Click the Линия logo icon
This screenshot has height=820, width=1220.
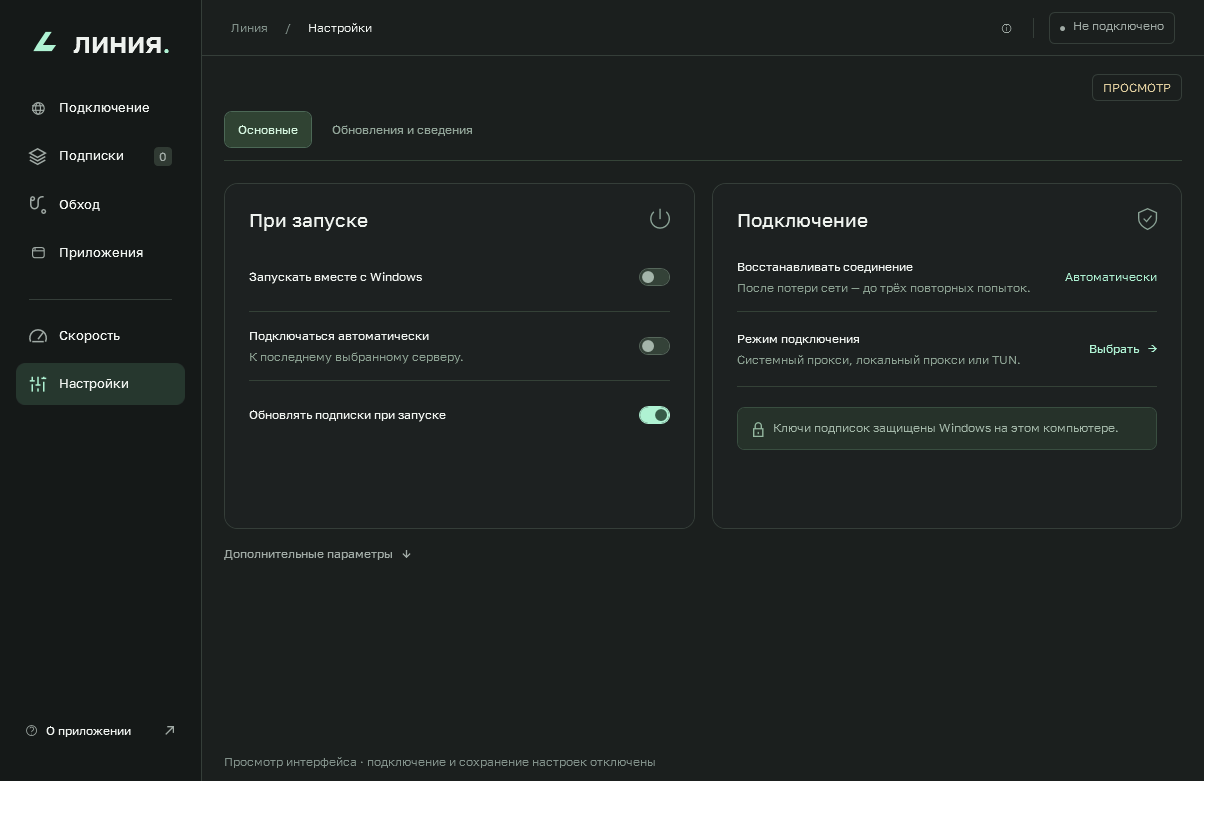[44, 42]
